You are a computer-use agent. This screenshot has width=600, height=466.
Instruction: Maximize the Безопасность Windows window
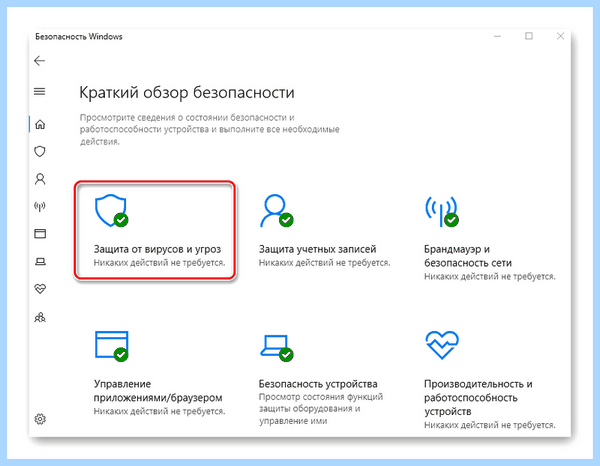click(529, 36)
